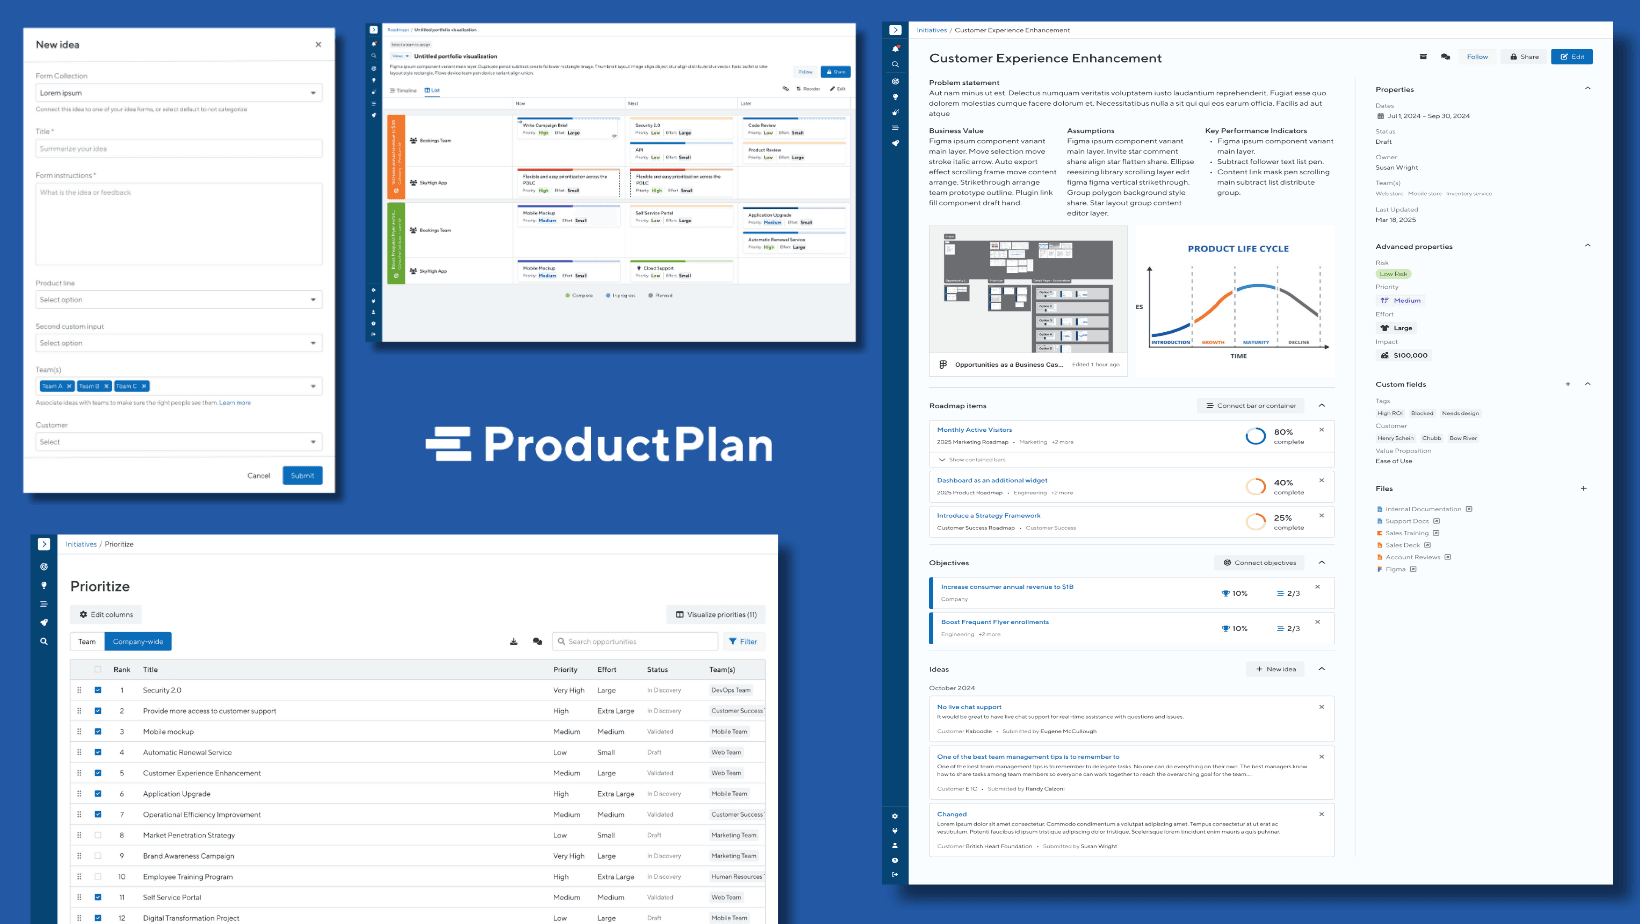The width and height of the screenshot is (1640, 924).
Task: Click the 80% complete progress ring
Action: (1255, 436)
